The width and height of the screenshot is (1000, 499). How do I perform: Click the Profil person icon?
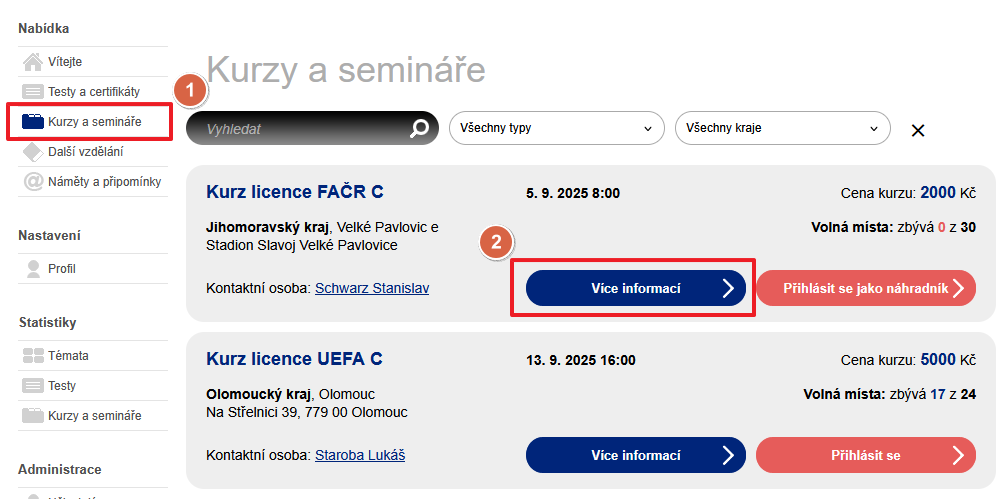[x=33, y=269]
